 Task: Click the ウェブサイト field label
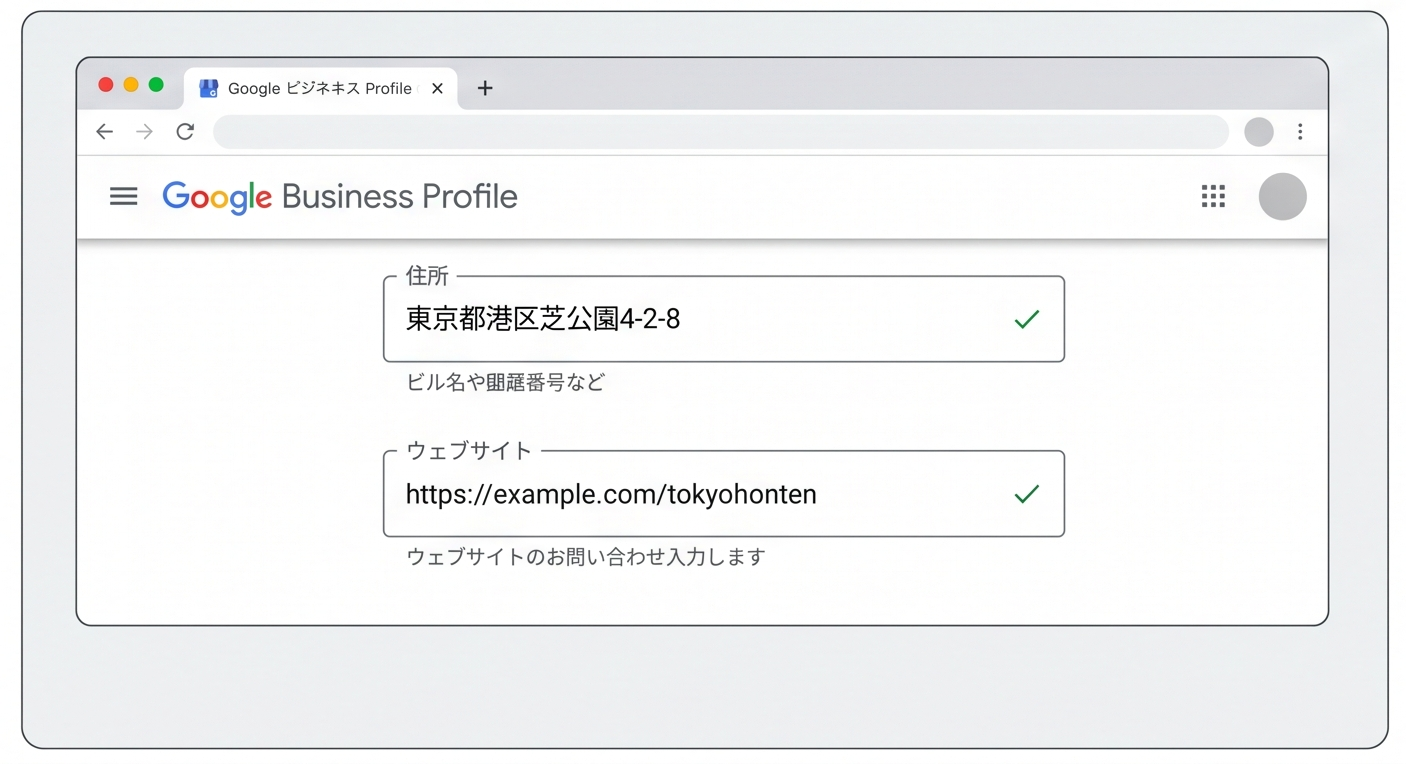point(469,451)
